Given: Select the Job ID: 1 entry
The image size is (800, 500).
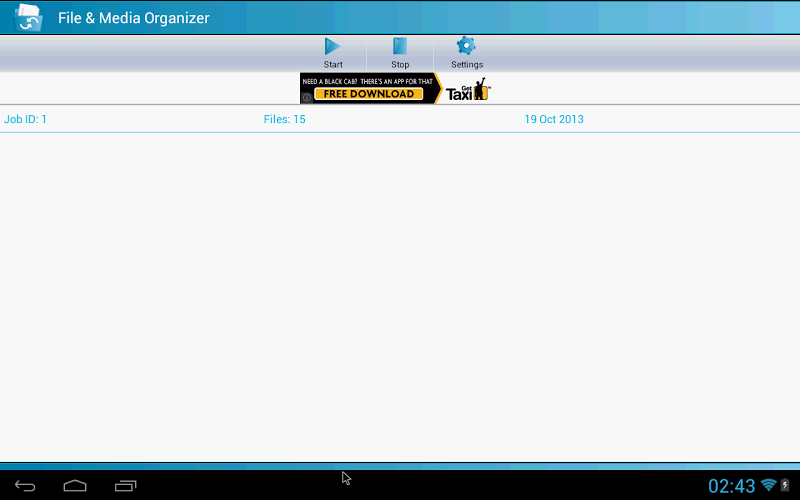Looking at the screenshot, I should pos(26,119).
